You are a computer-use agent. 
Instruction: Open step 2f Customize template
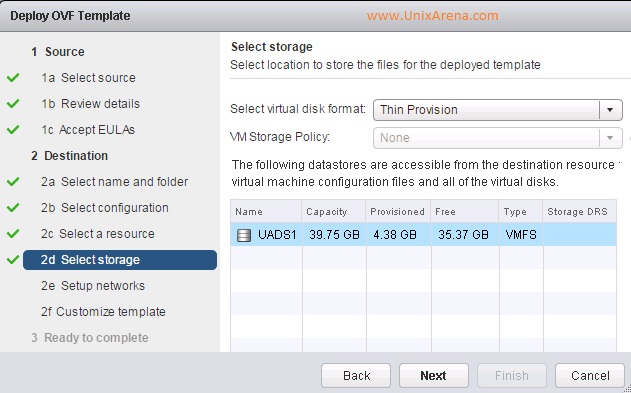[x=103, y=312]
